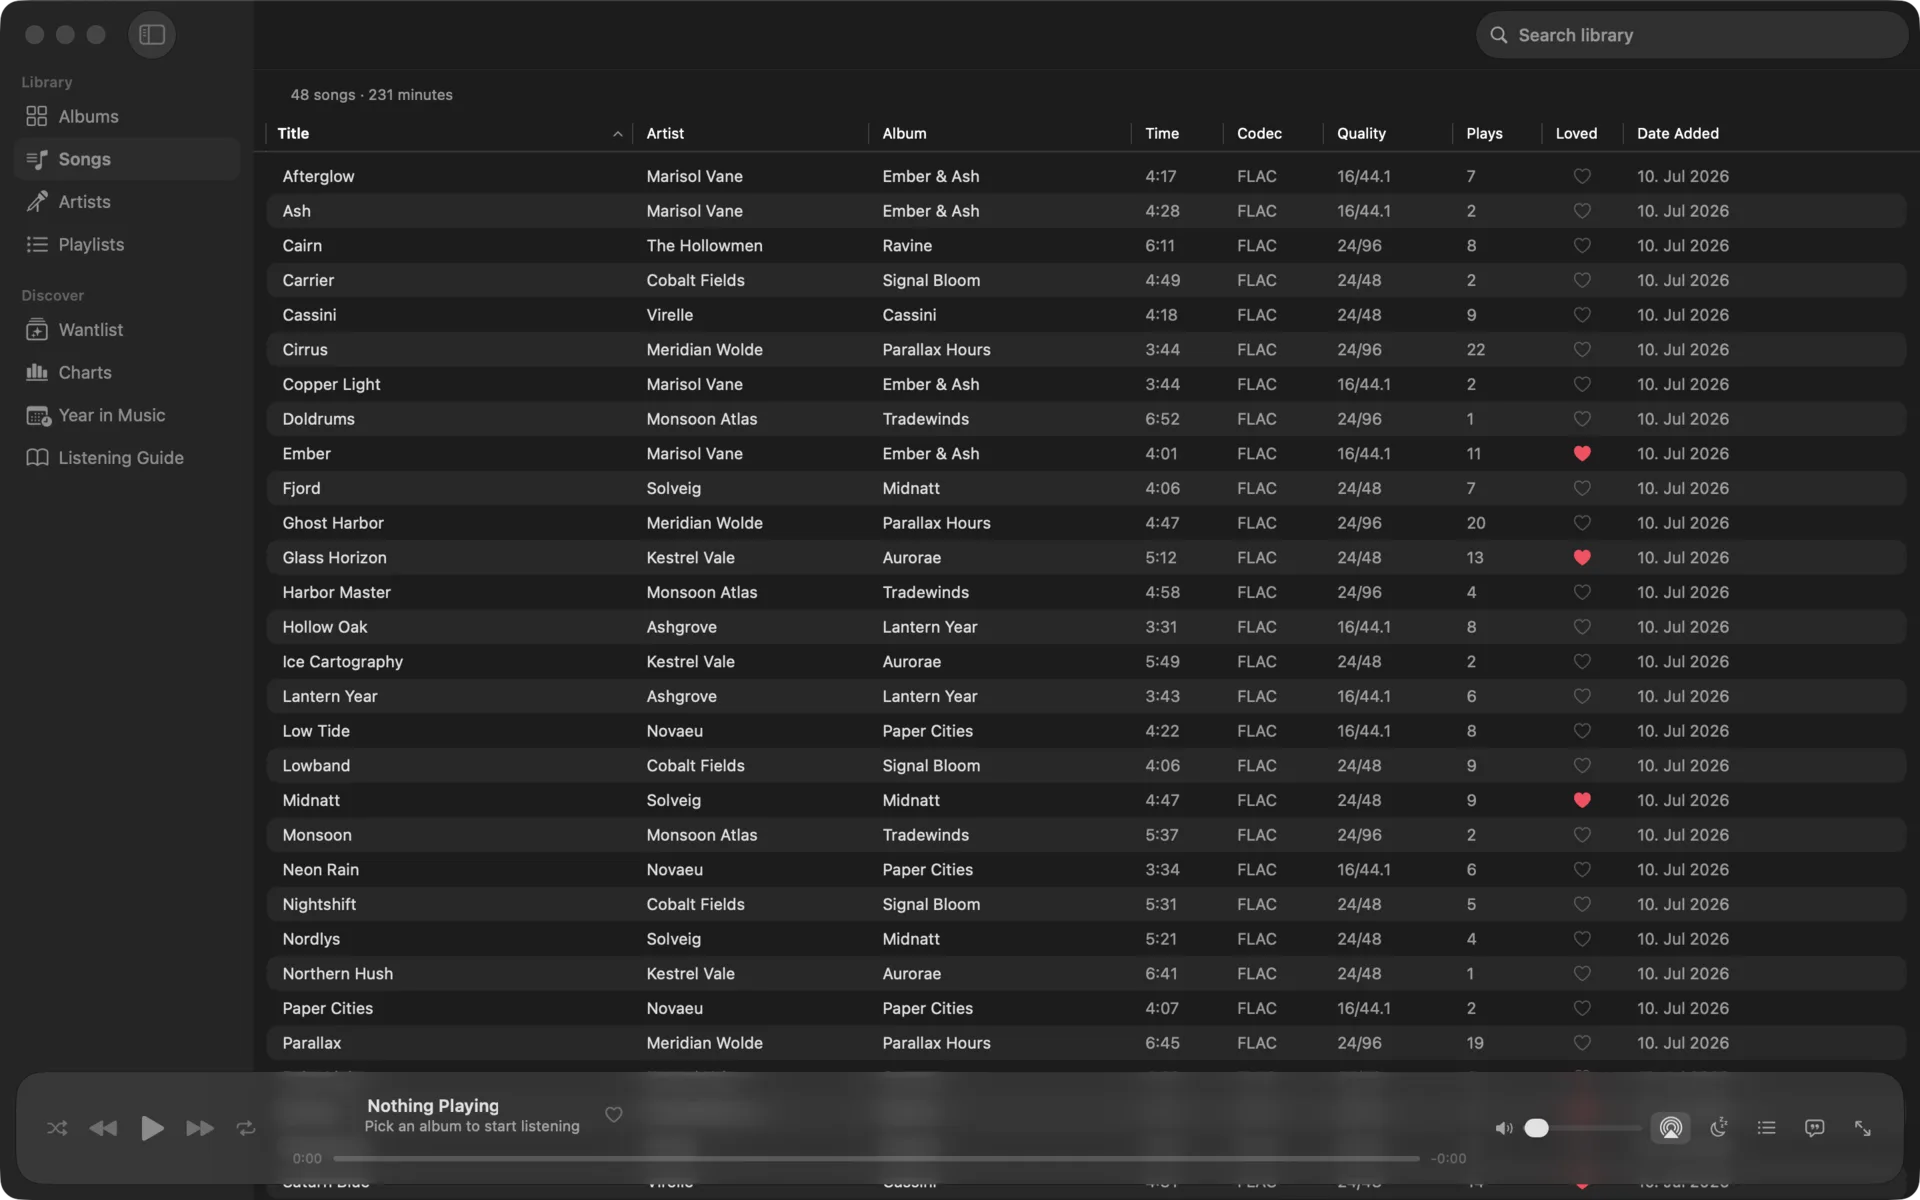Select the Ice Cartography song row

click(1086, 662)
